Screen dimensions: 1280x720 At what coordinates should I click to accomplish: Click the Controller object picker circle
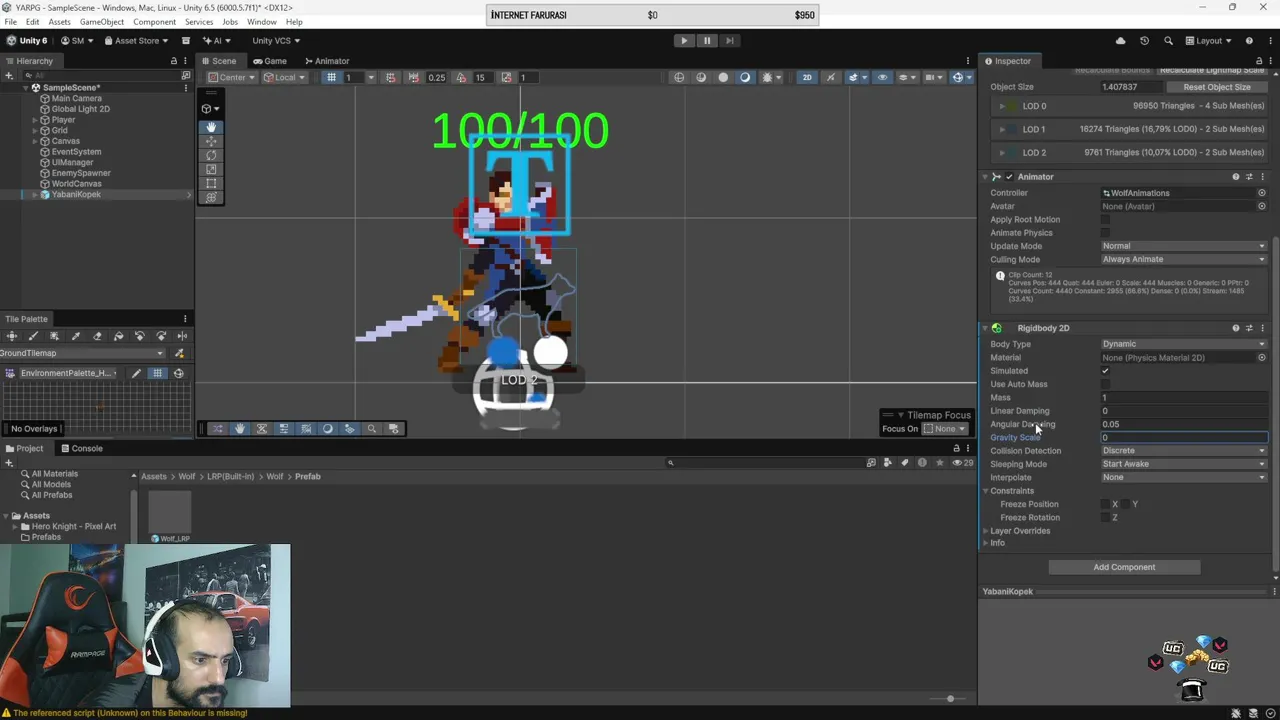coord(1262,193)
